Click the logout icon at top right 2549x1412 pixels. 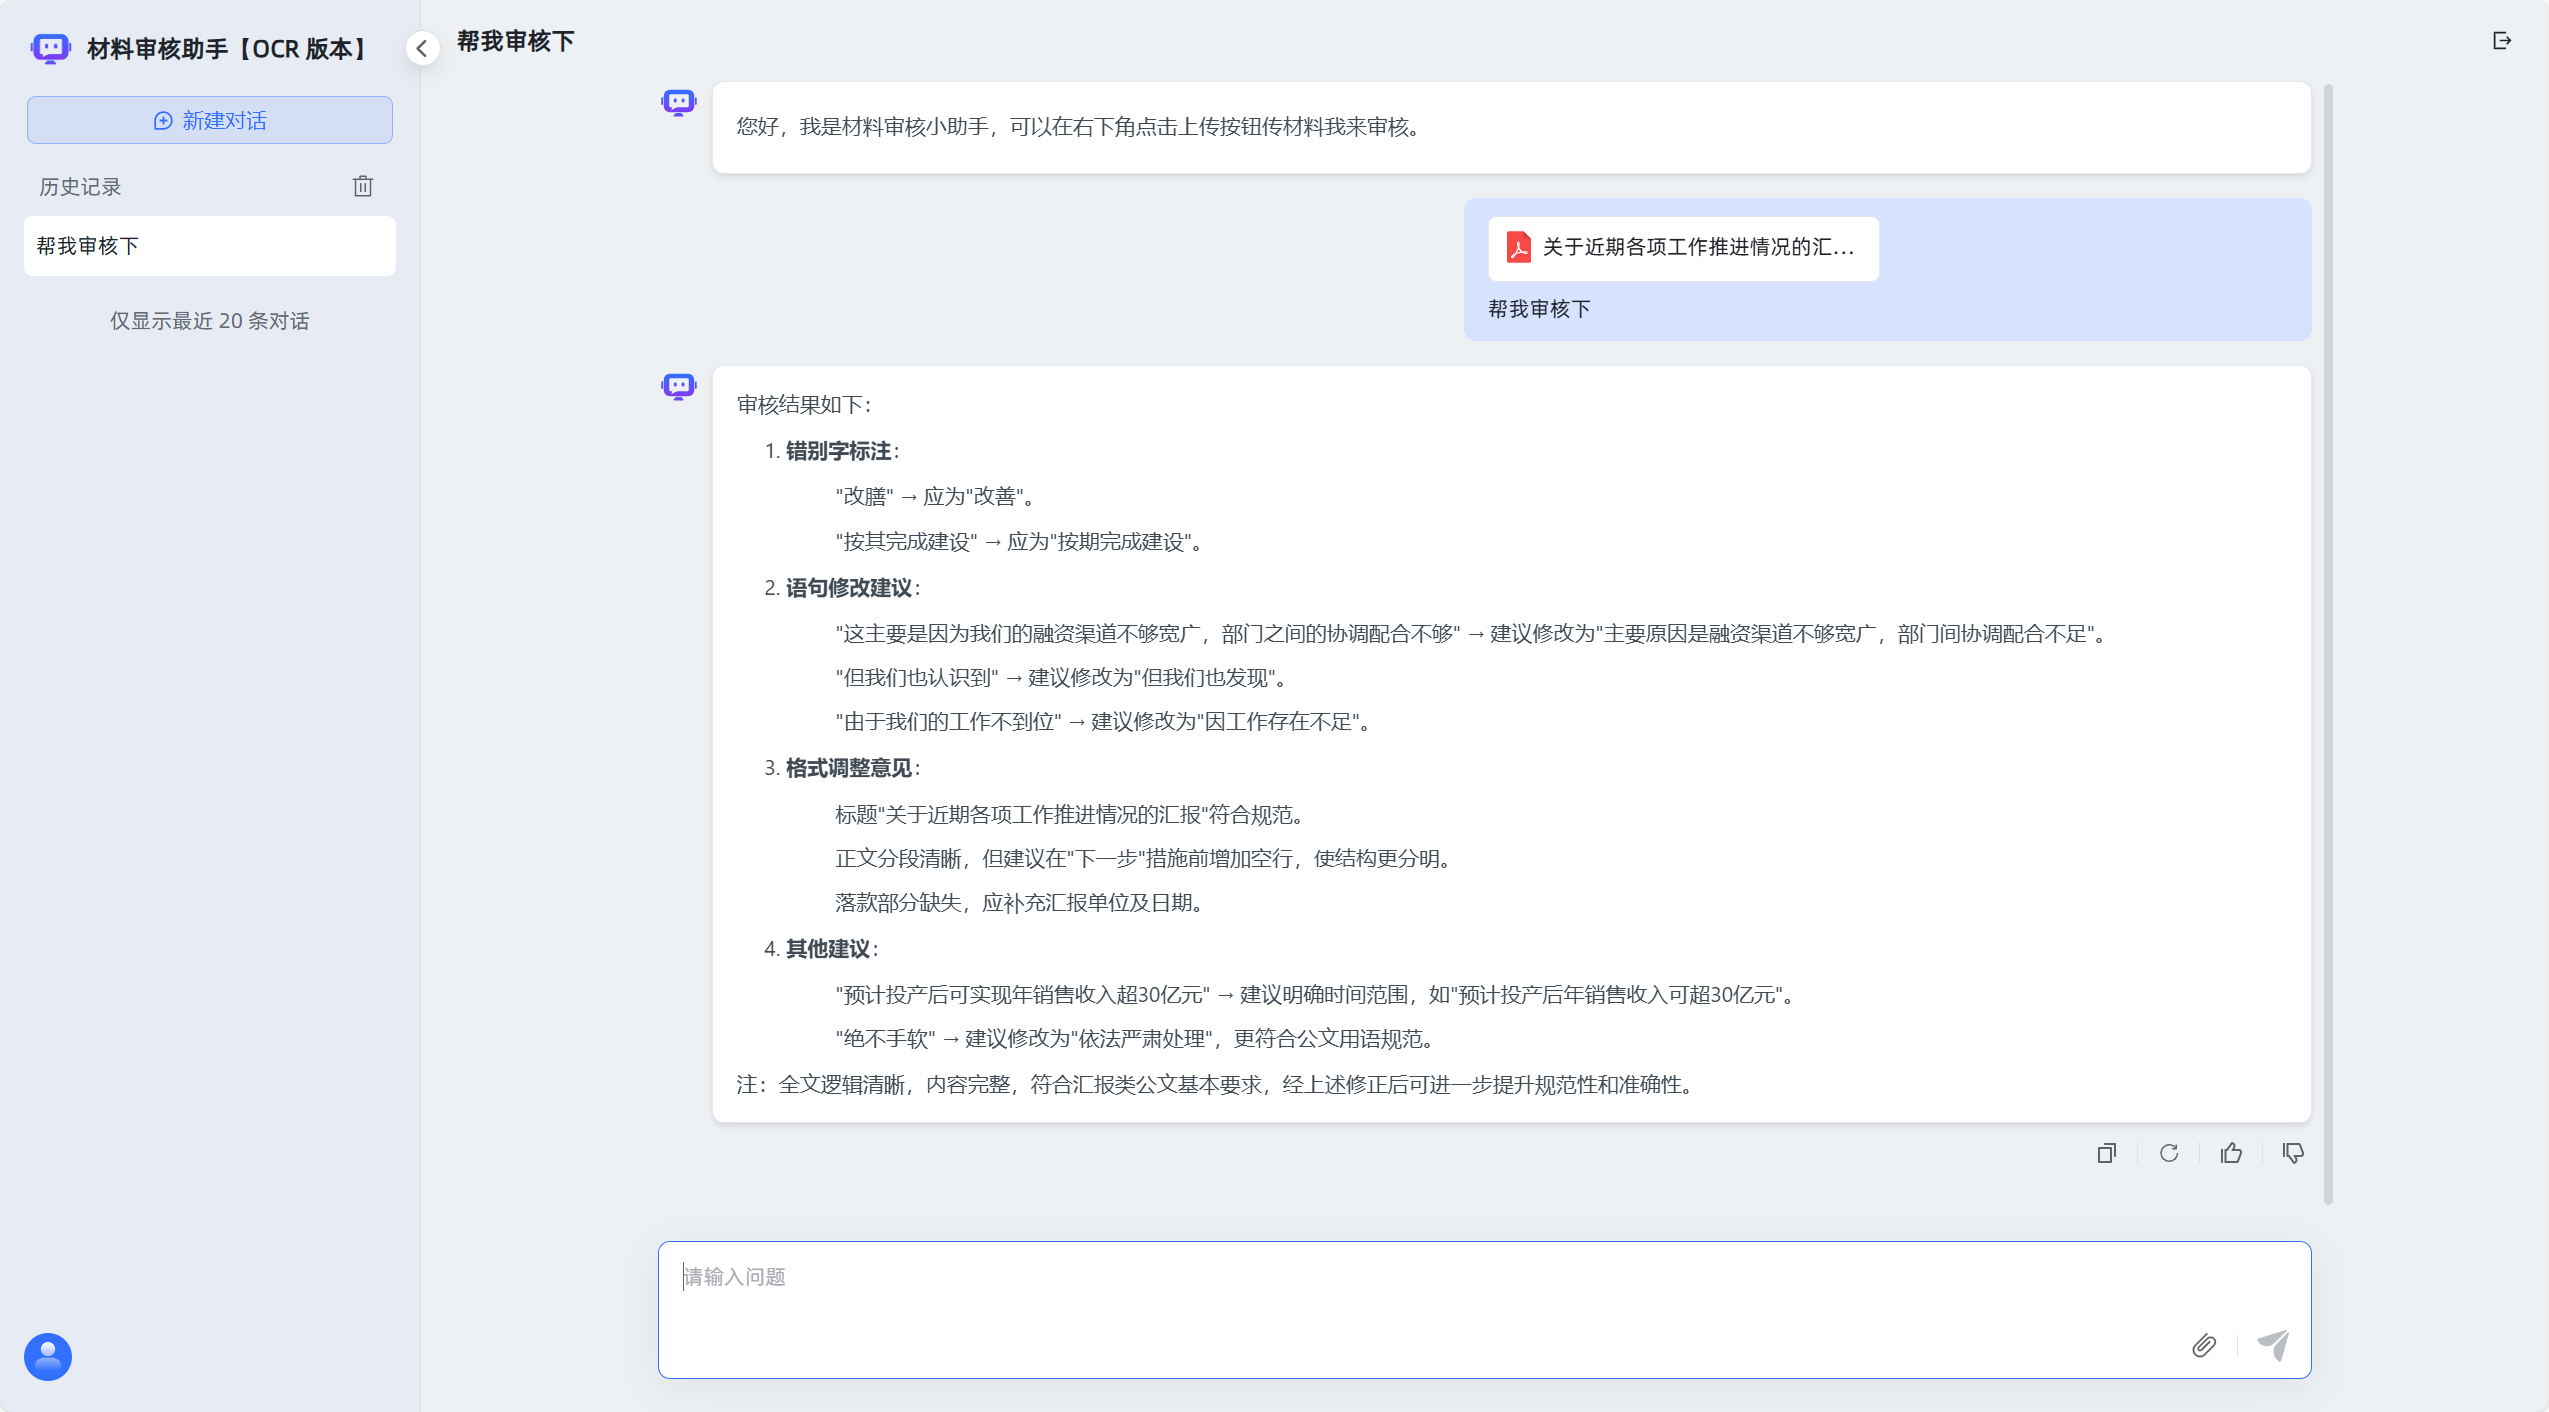click(2502, 41)
